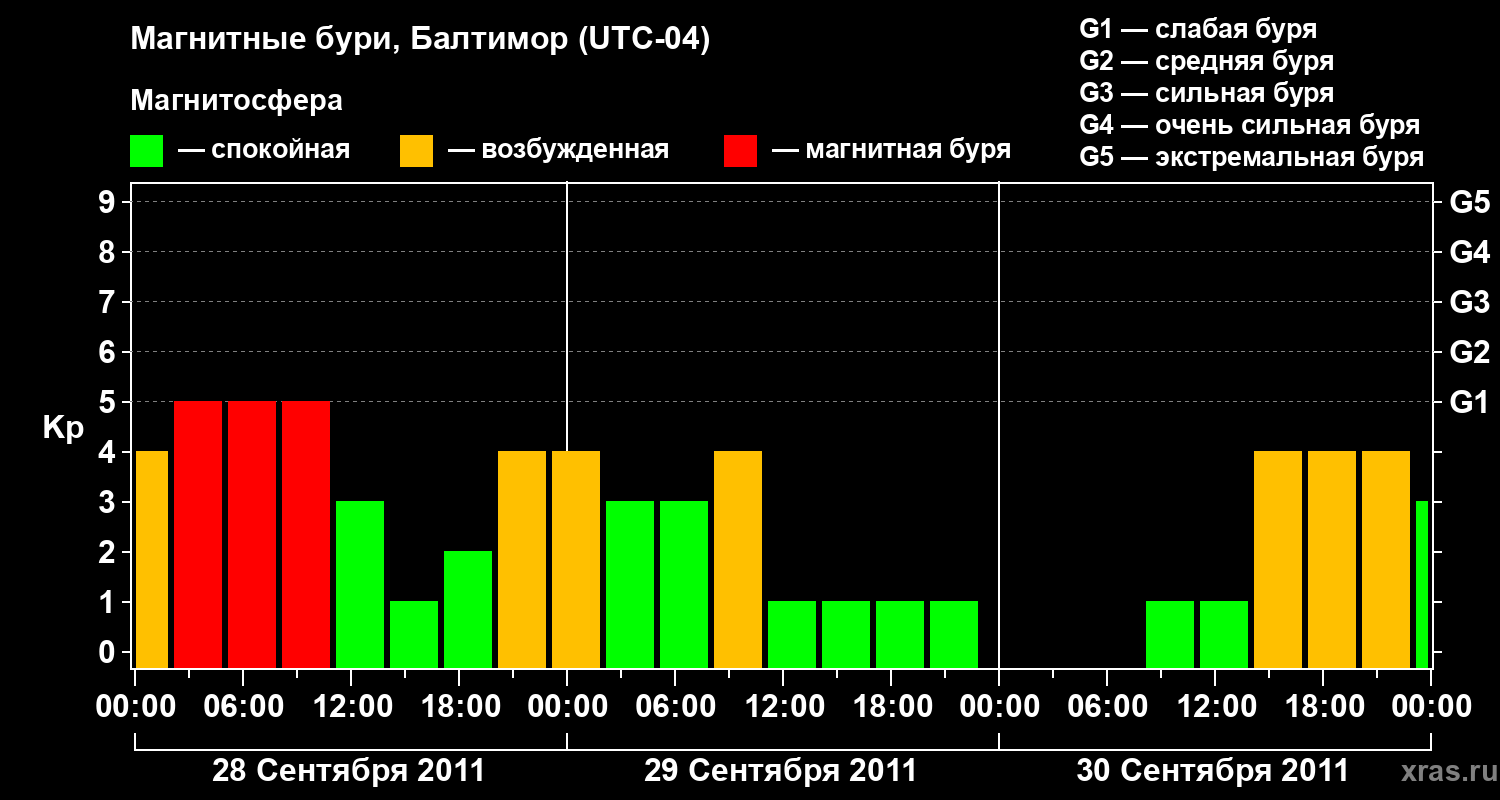The image size is (1500, 800).
Task: Click the green Kp 1 bar starting at 12:00 on 30 September
Action: (1224, 635)
